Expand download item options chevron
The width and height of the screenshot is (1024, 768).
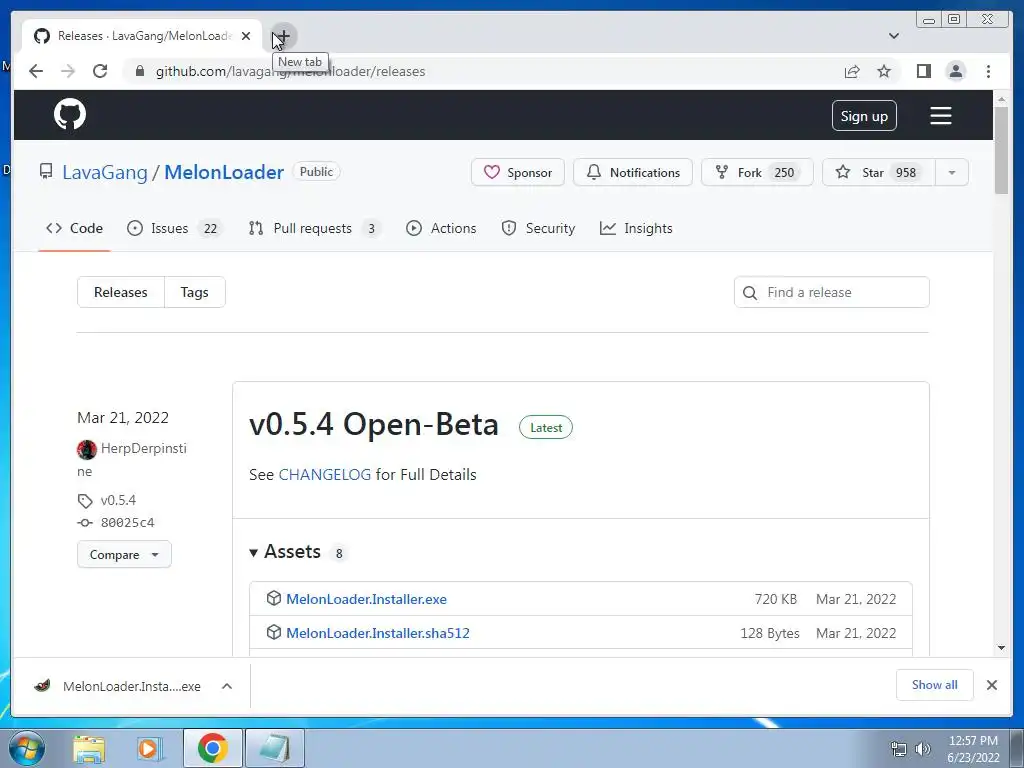click(227, 686)
